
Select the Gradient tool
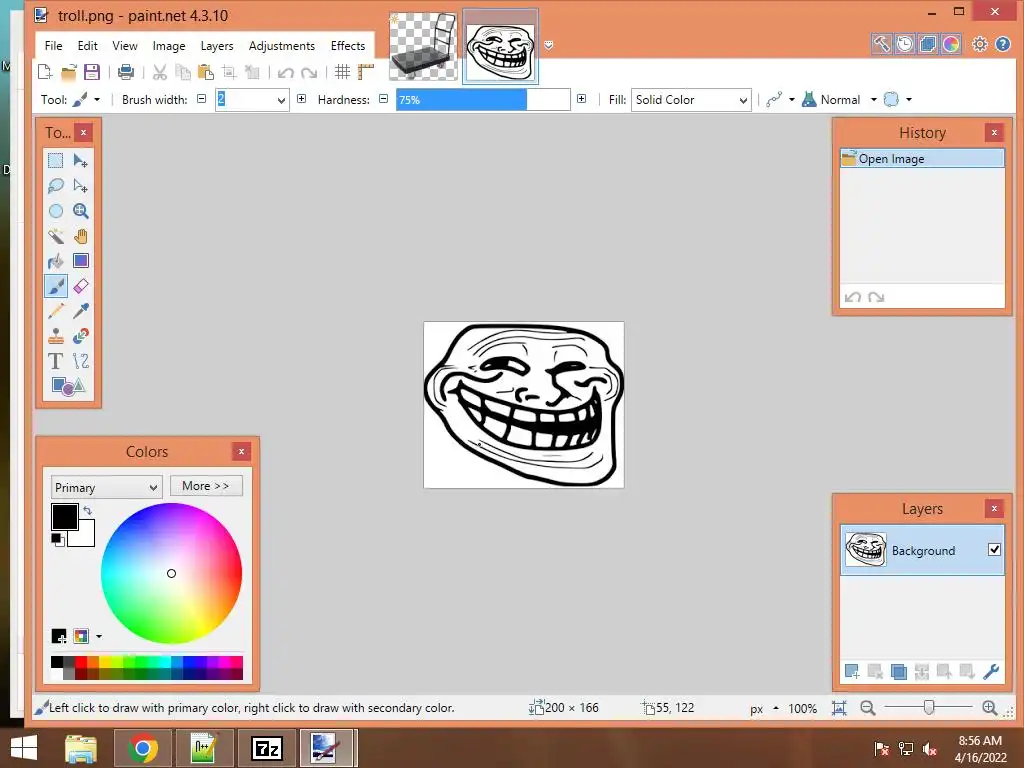click(81, 261)
